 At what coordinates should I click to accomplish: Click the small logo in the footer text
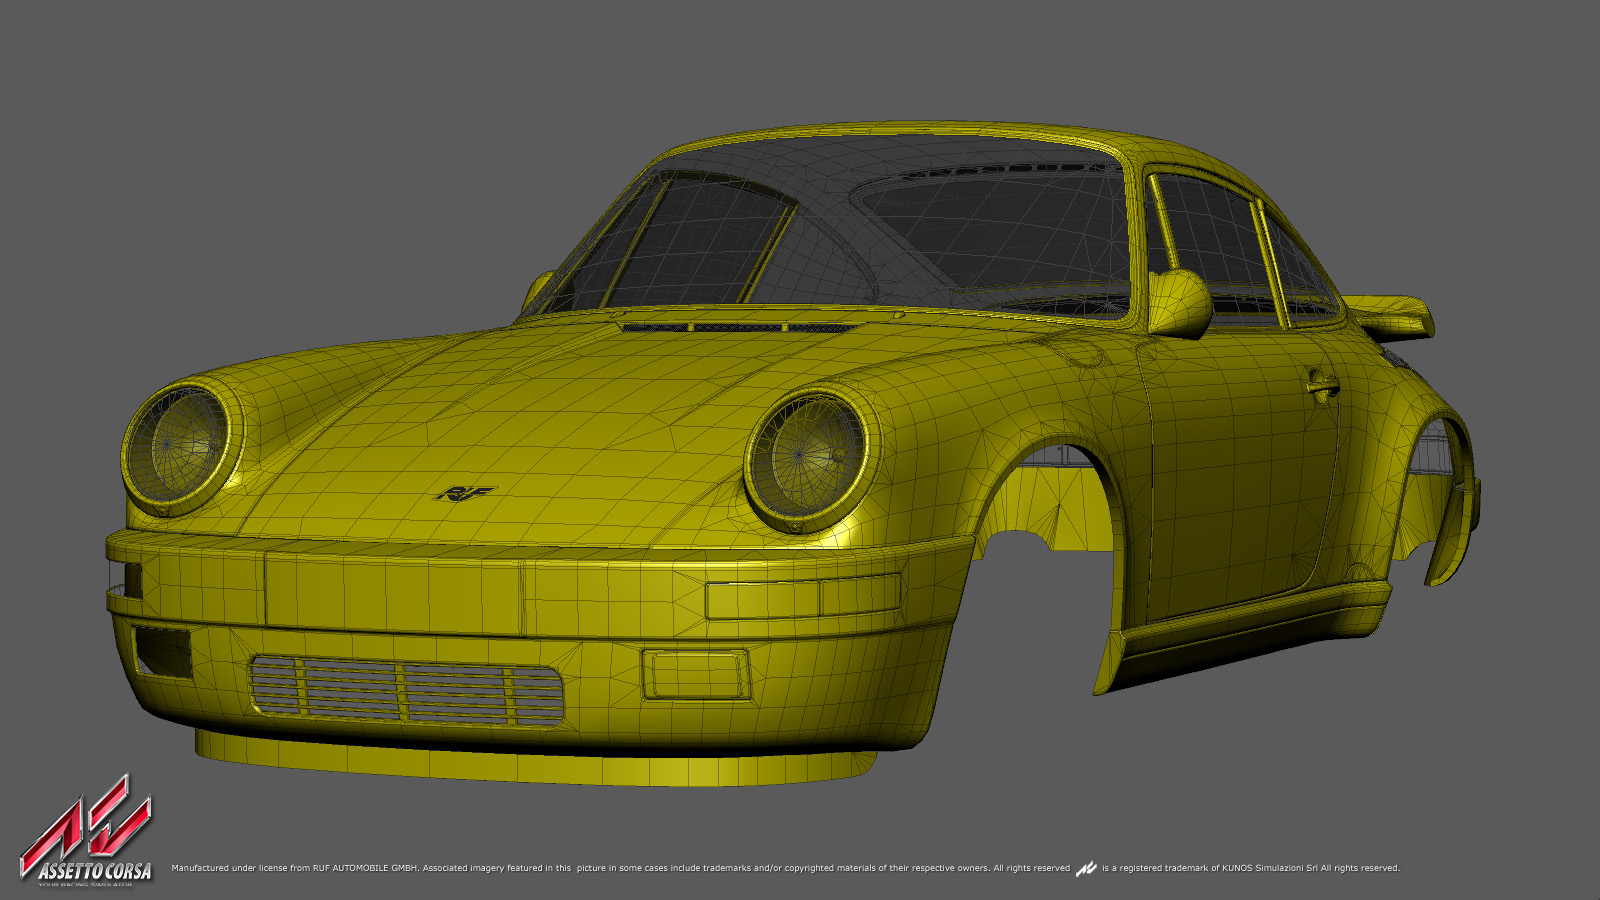pyautogui.click(x=1086, y=869)
